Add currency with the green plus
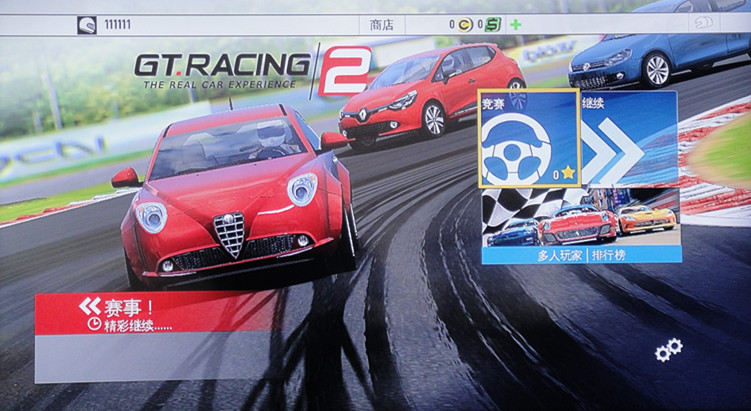The image size is (751, 411). [515, 24]
